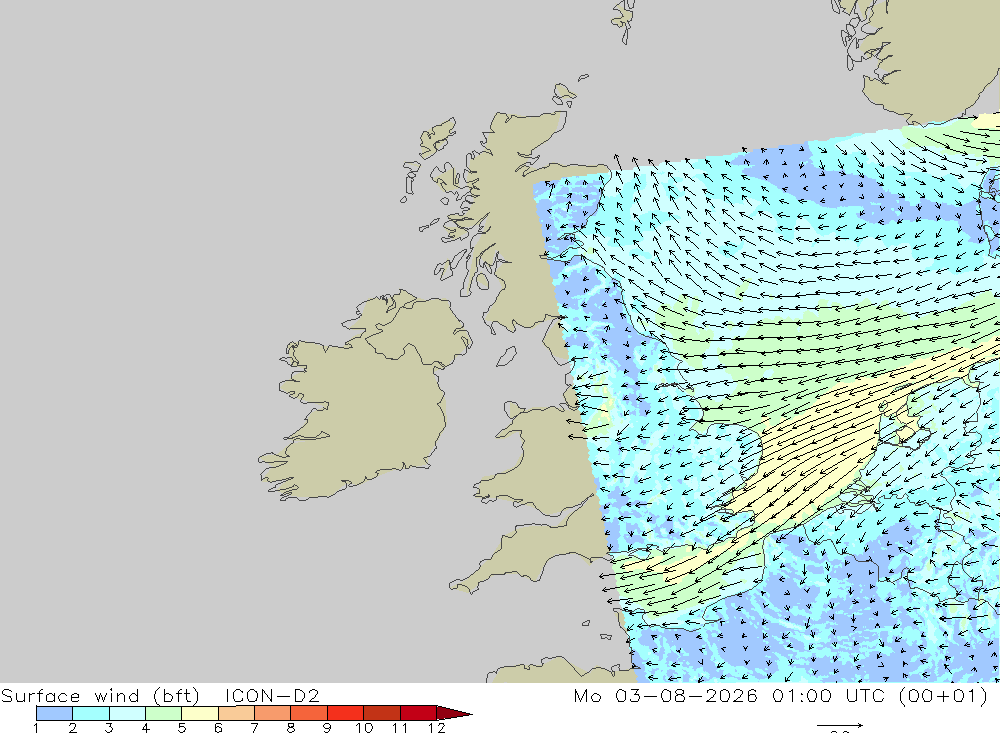Image resolution: width=1000 pixels, height=733 pixels.
Task: Click the Beaufort 8 orange-red swatch
Action: point(309,713)
